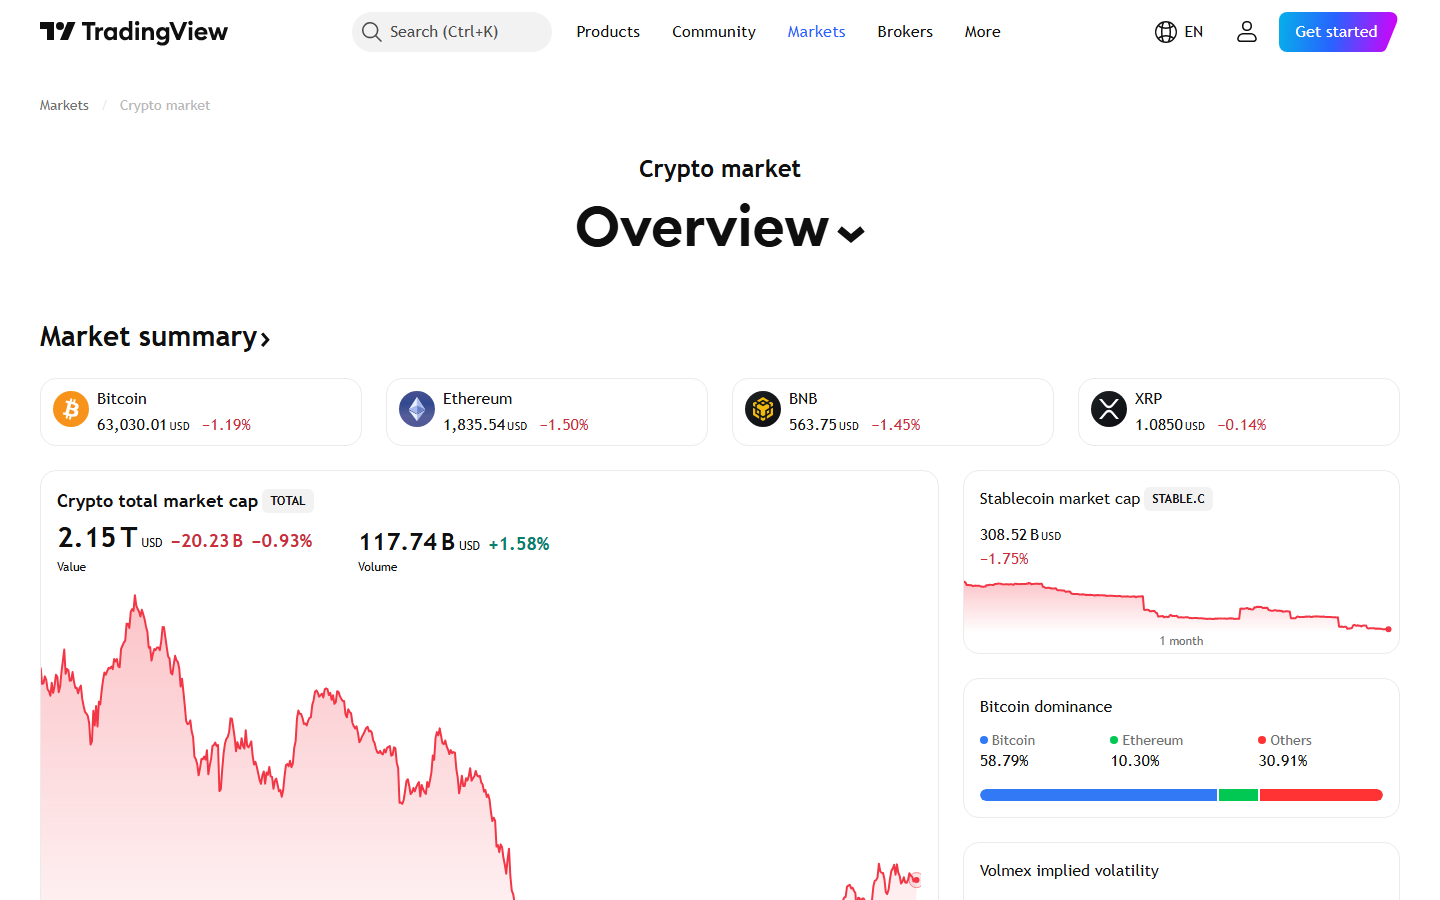Image resolution: width=1440 pixels, height=900 pixels.
Task: Open the More menu
Action: 982,32
